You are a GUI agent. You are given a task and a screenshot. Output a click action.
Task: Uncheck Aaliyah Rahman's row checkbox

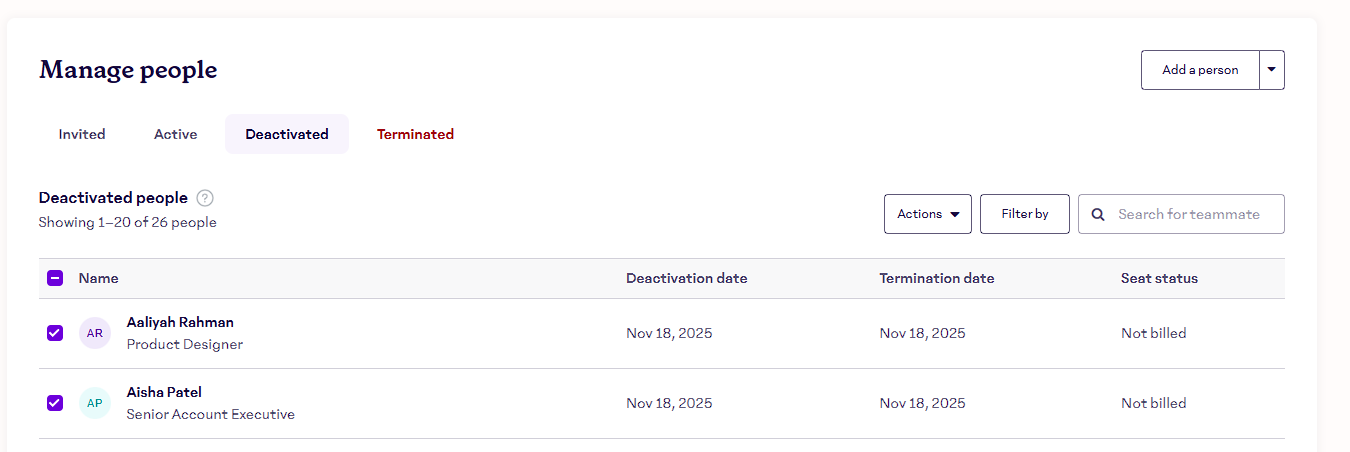(55, 333)
